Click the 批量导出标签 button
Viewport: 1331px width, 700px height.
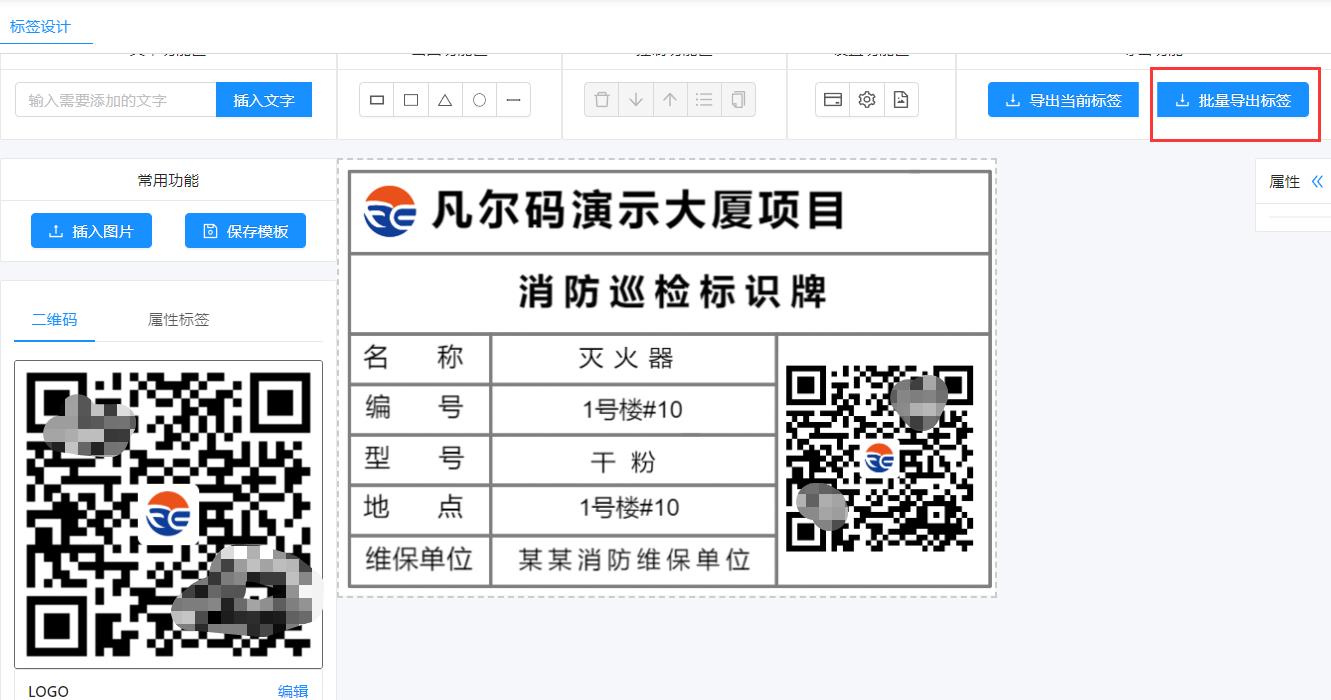(1233, 100)
